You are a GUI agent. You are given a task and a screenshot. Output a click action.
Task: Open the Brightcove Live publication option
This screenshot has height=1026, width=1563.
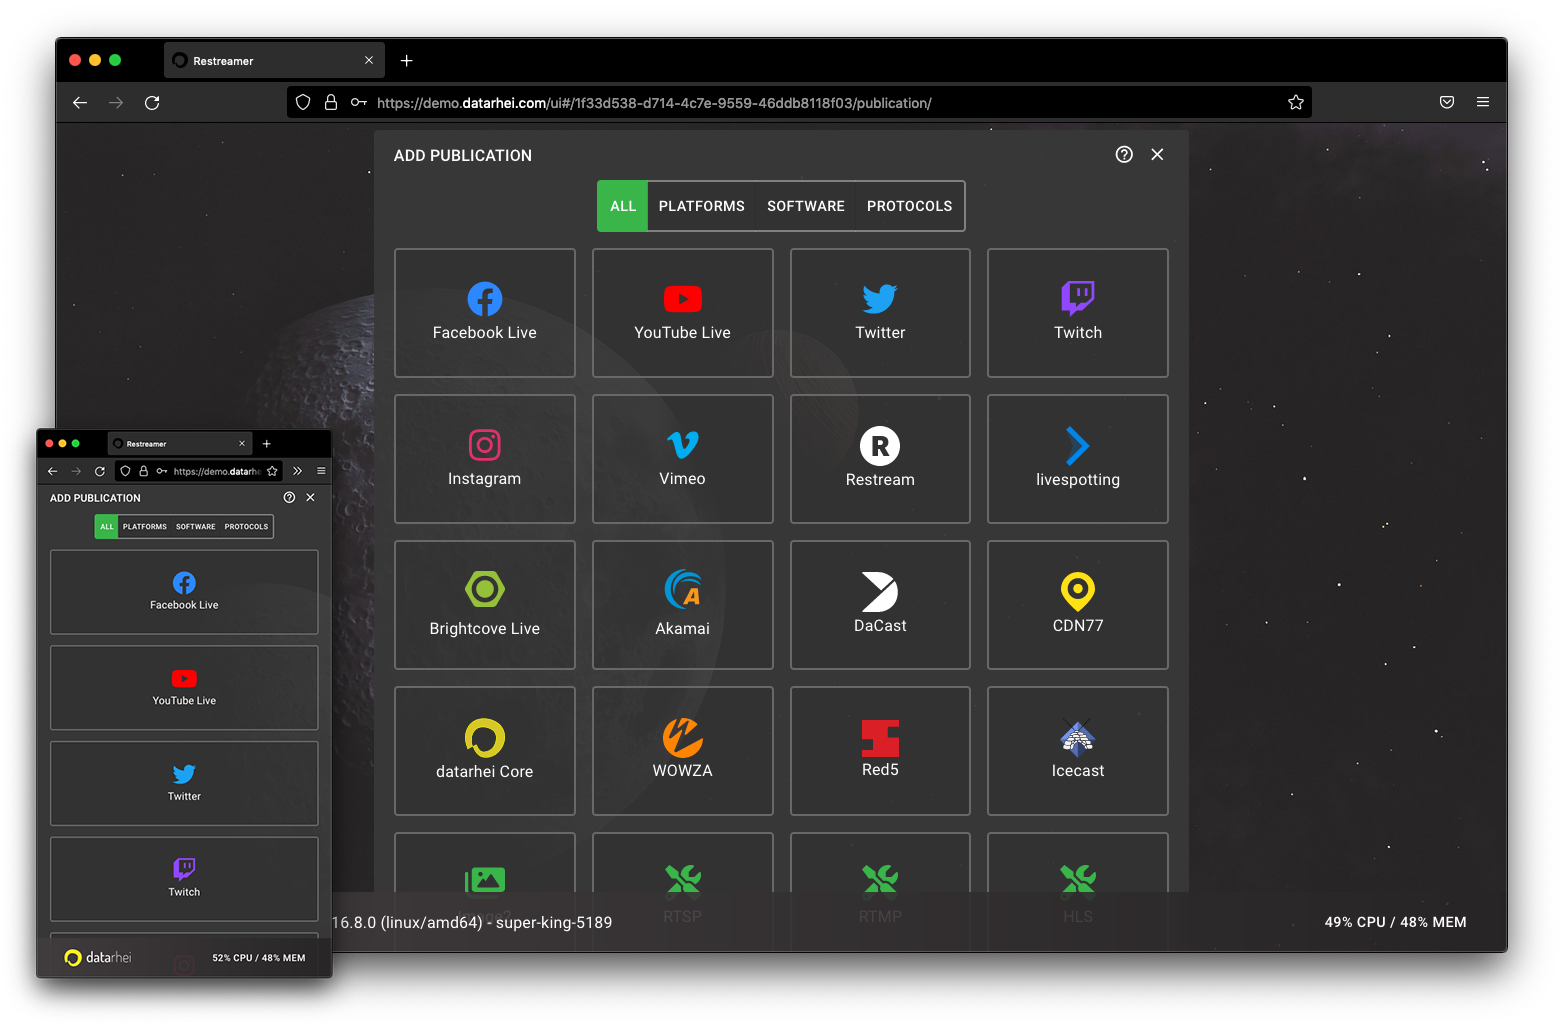484,605
